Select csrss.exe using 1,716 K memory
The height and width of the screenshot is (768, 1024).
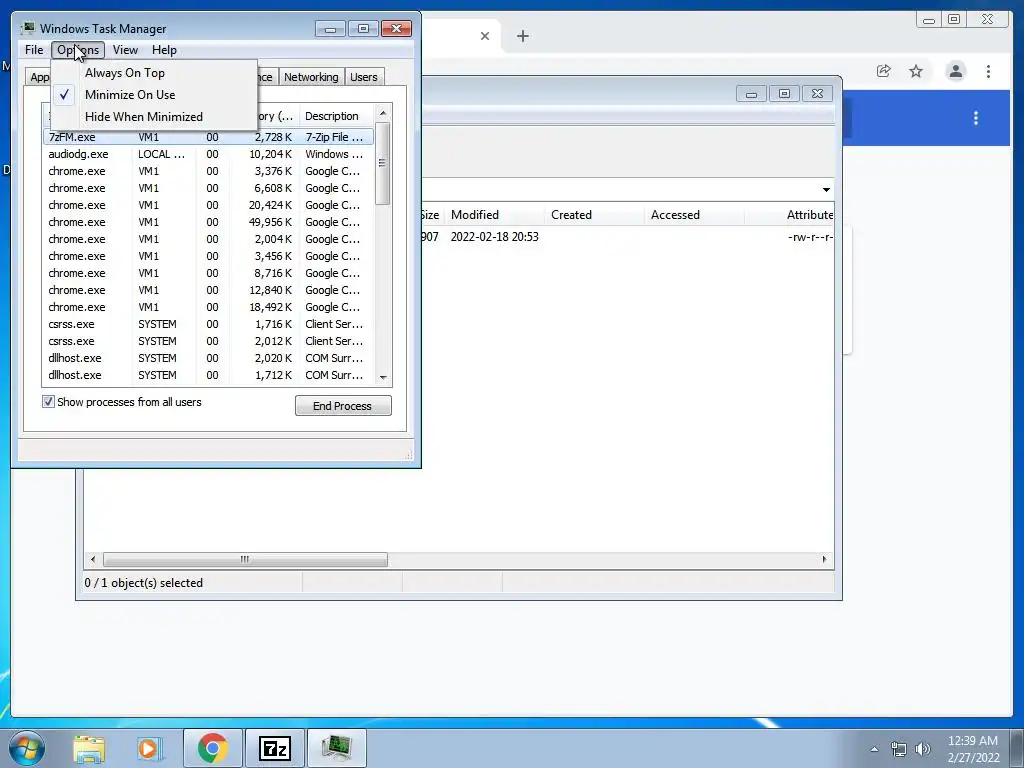click(208, 324)
